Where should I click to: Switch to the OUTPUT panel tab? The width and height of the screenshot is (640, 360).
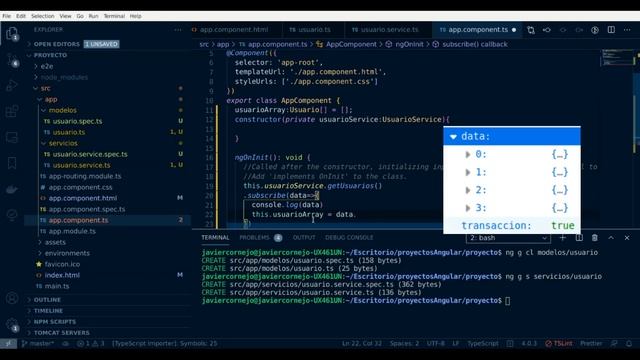304,238
